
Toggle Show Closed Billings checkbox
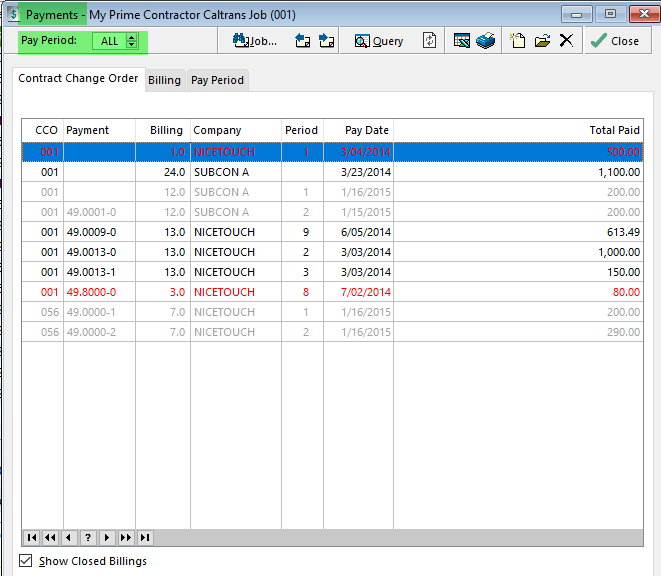point(25,561)
